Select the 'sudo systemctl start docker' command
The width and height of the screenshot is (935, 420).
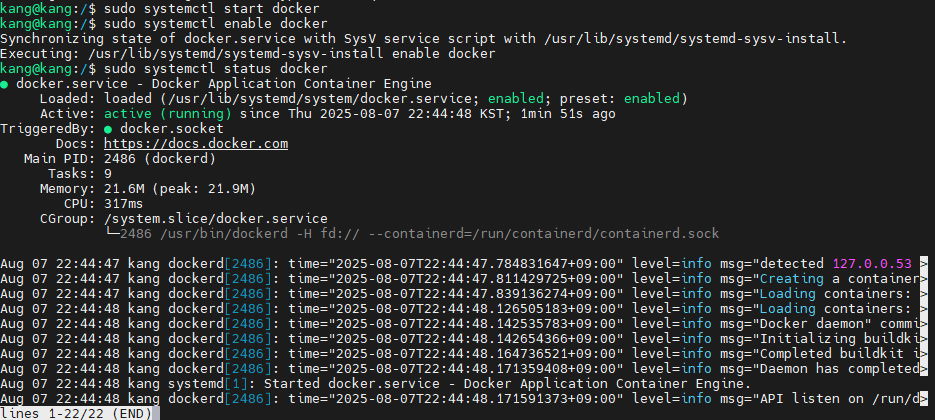(211, 9)
